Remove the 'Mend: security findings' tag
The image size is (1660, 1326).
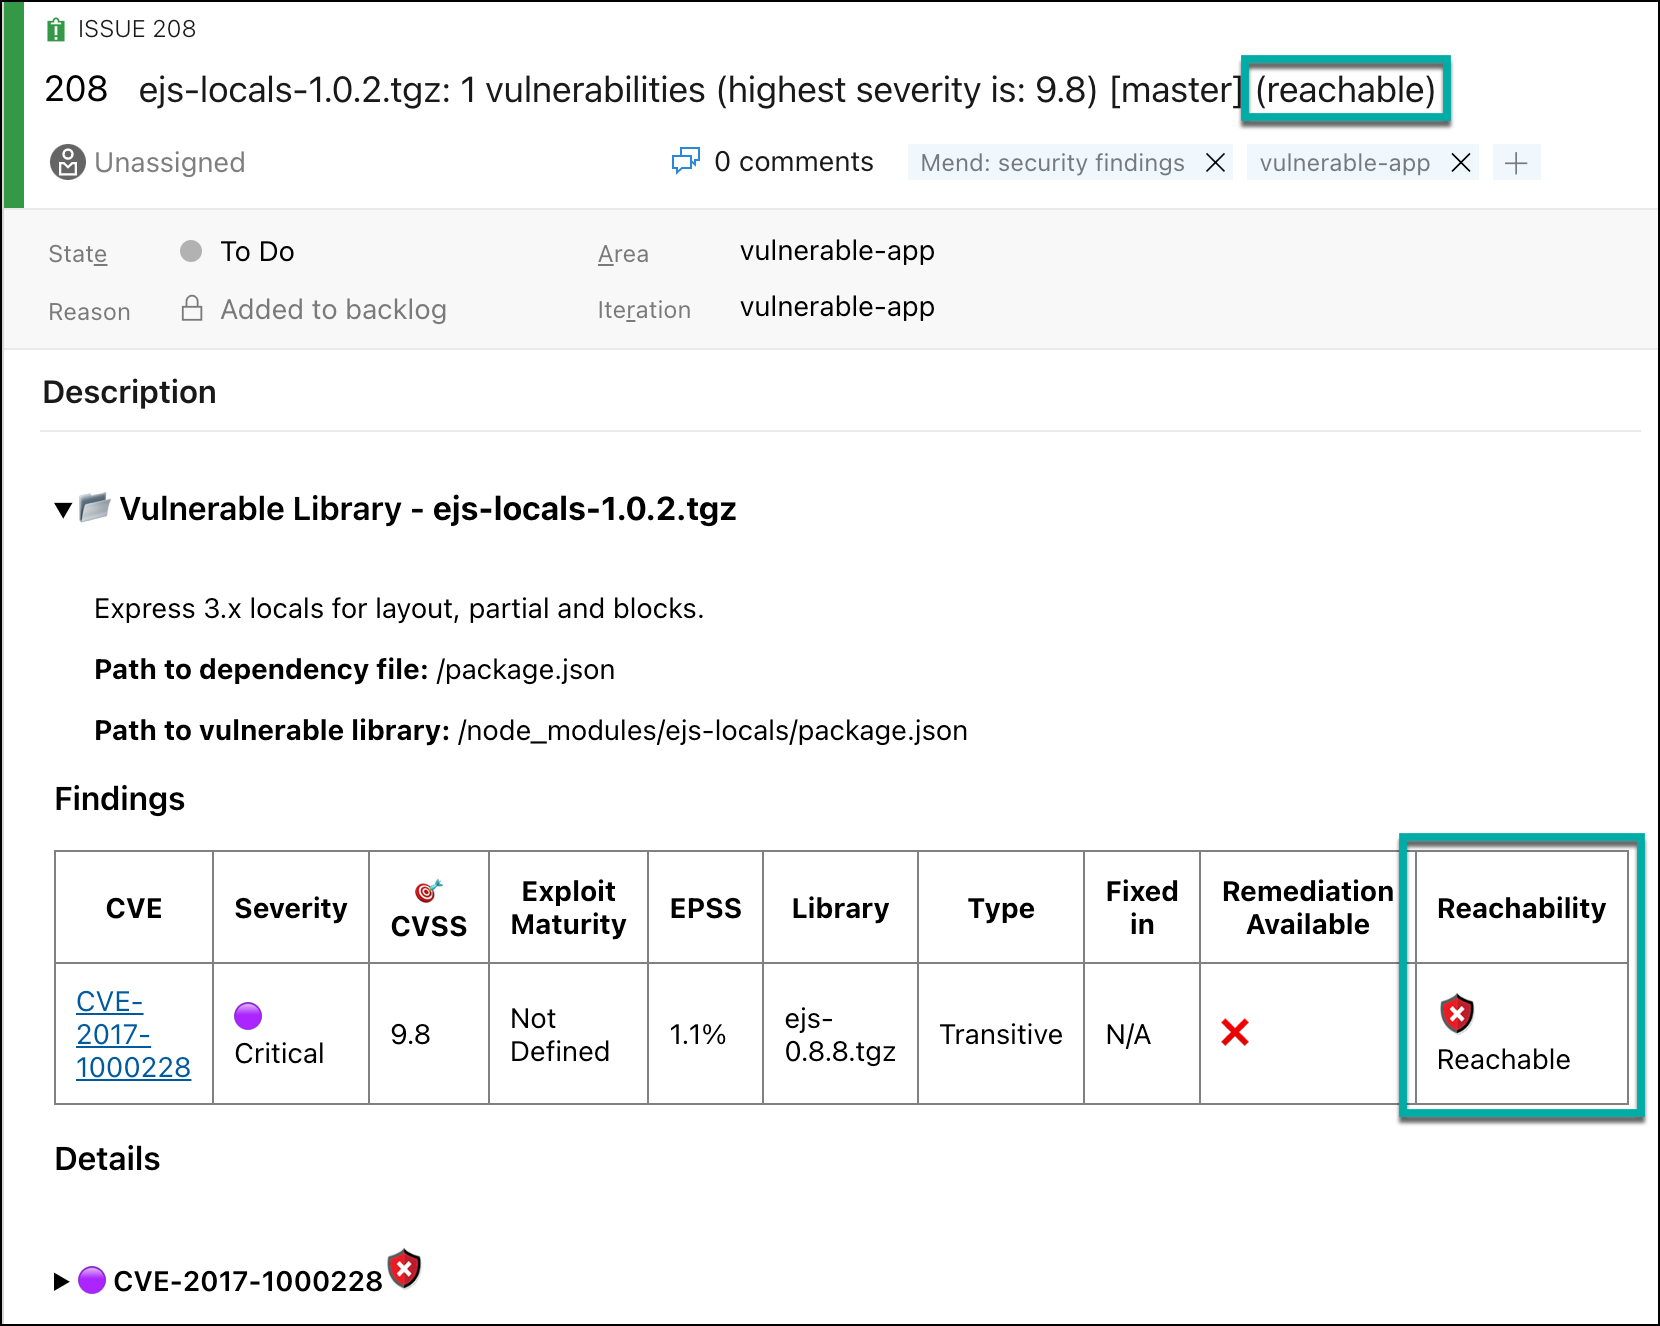click(x=1215, y=163)
